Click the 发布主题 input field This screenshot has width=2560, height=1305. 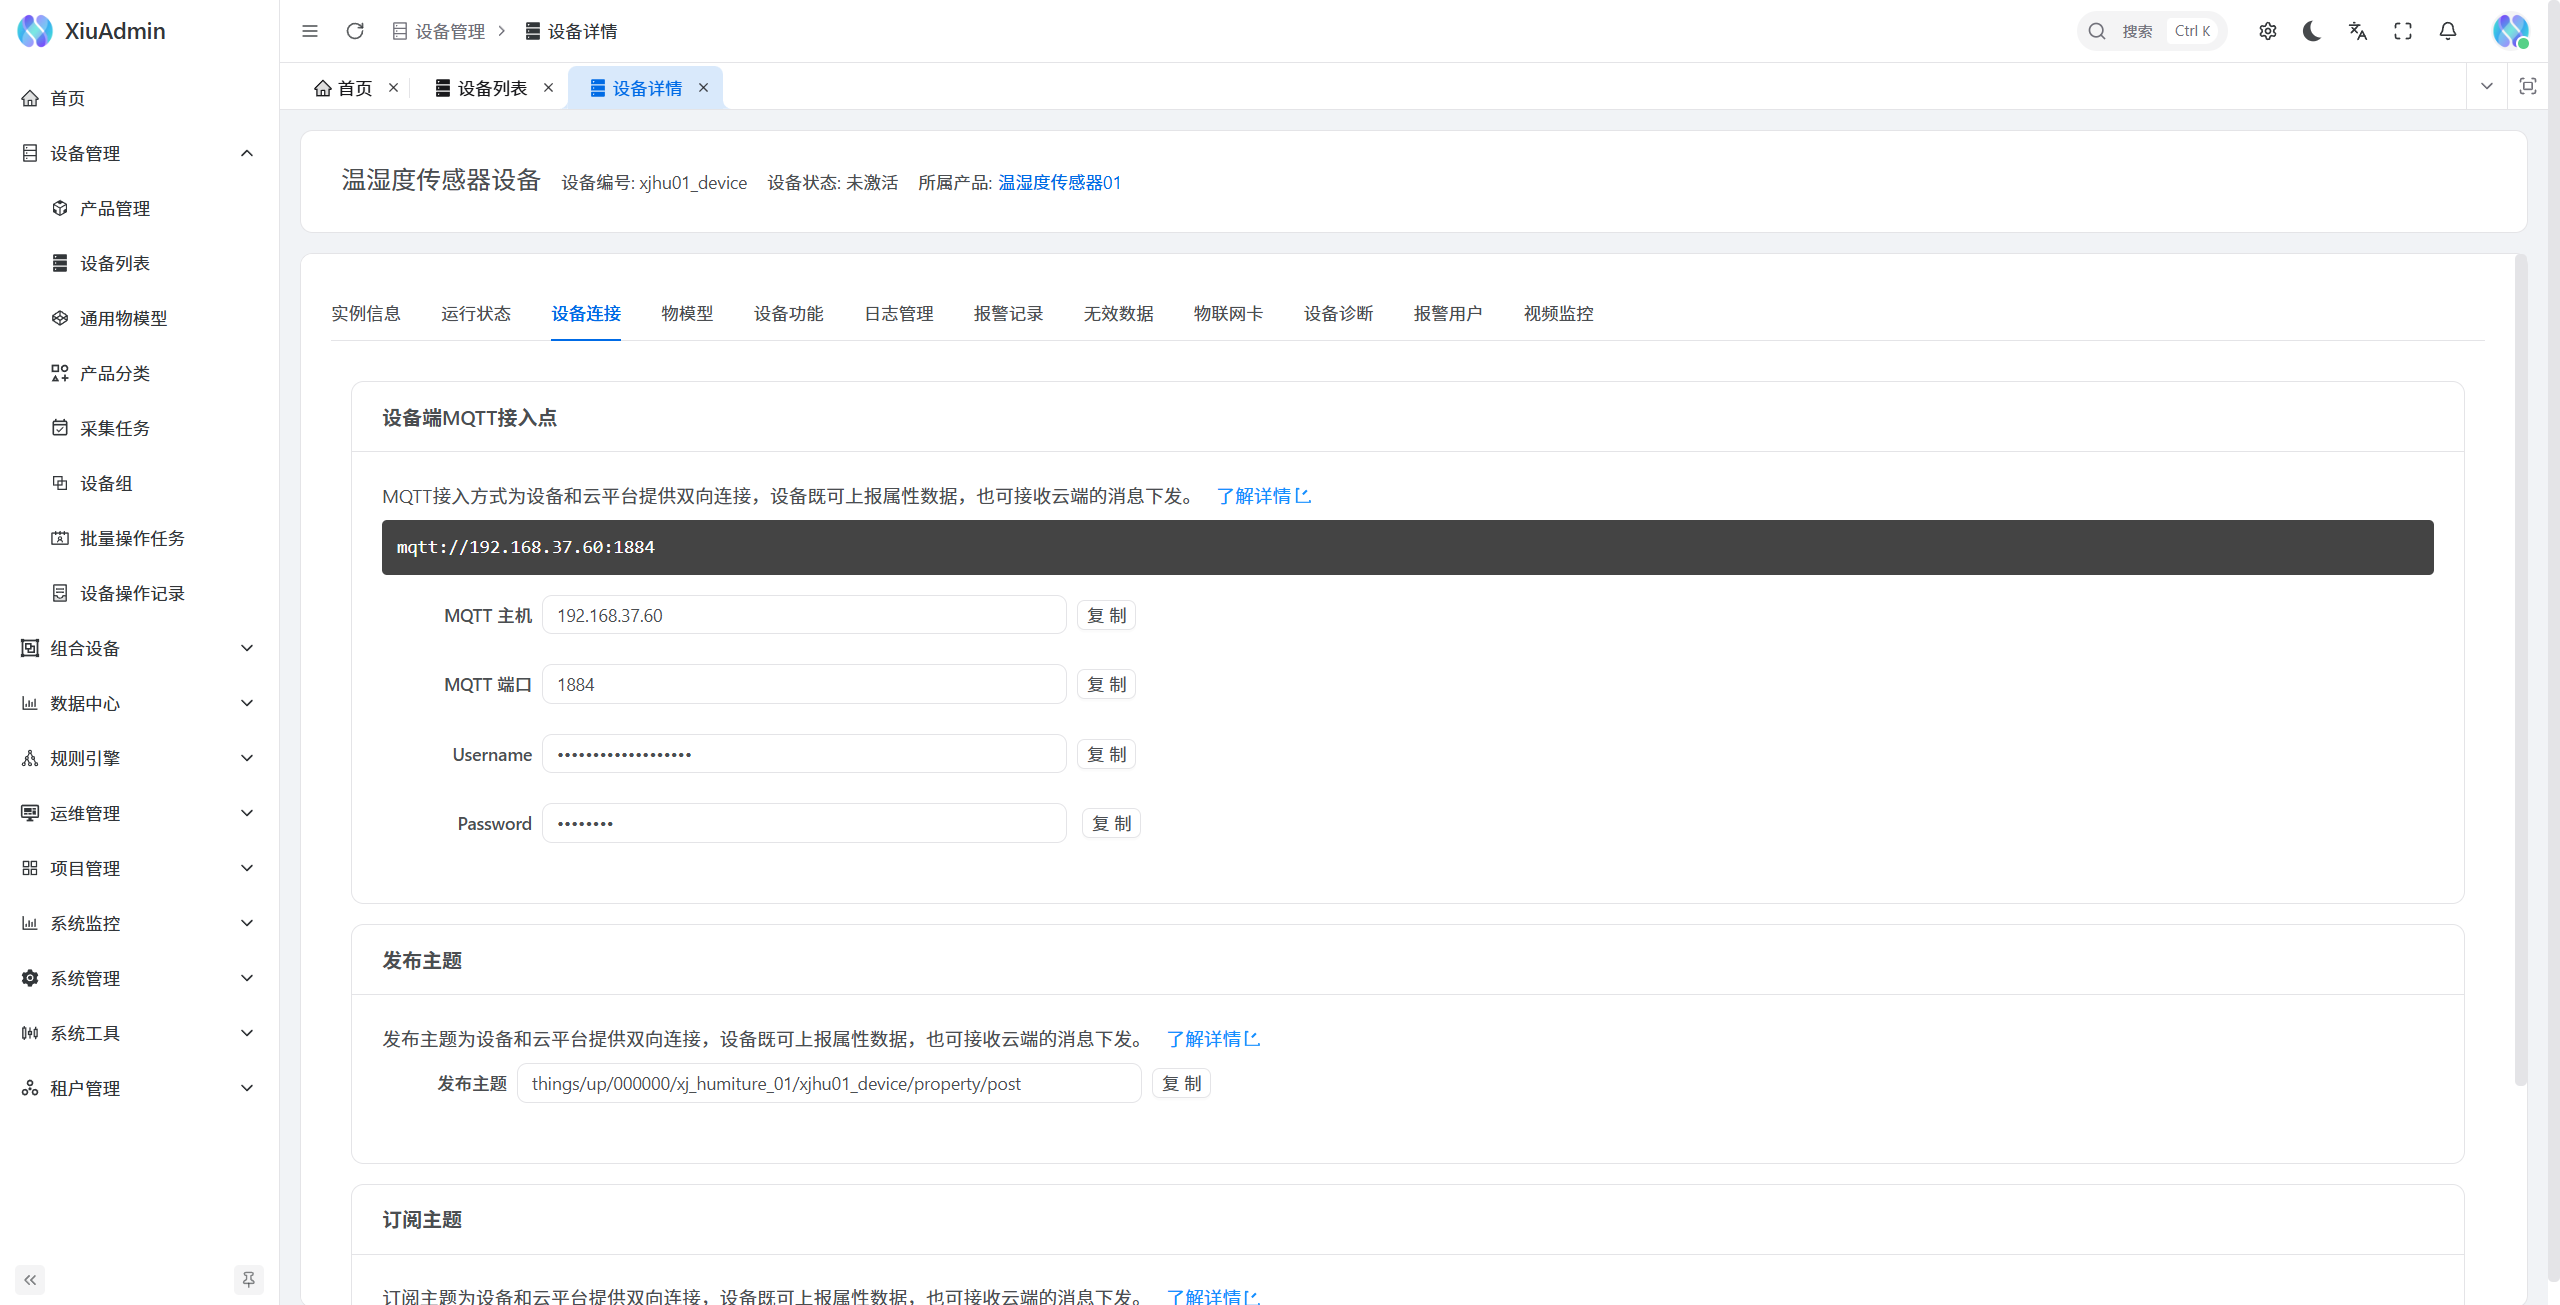click(828, 1083)
